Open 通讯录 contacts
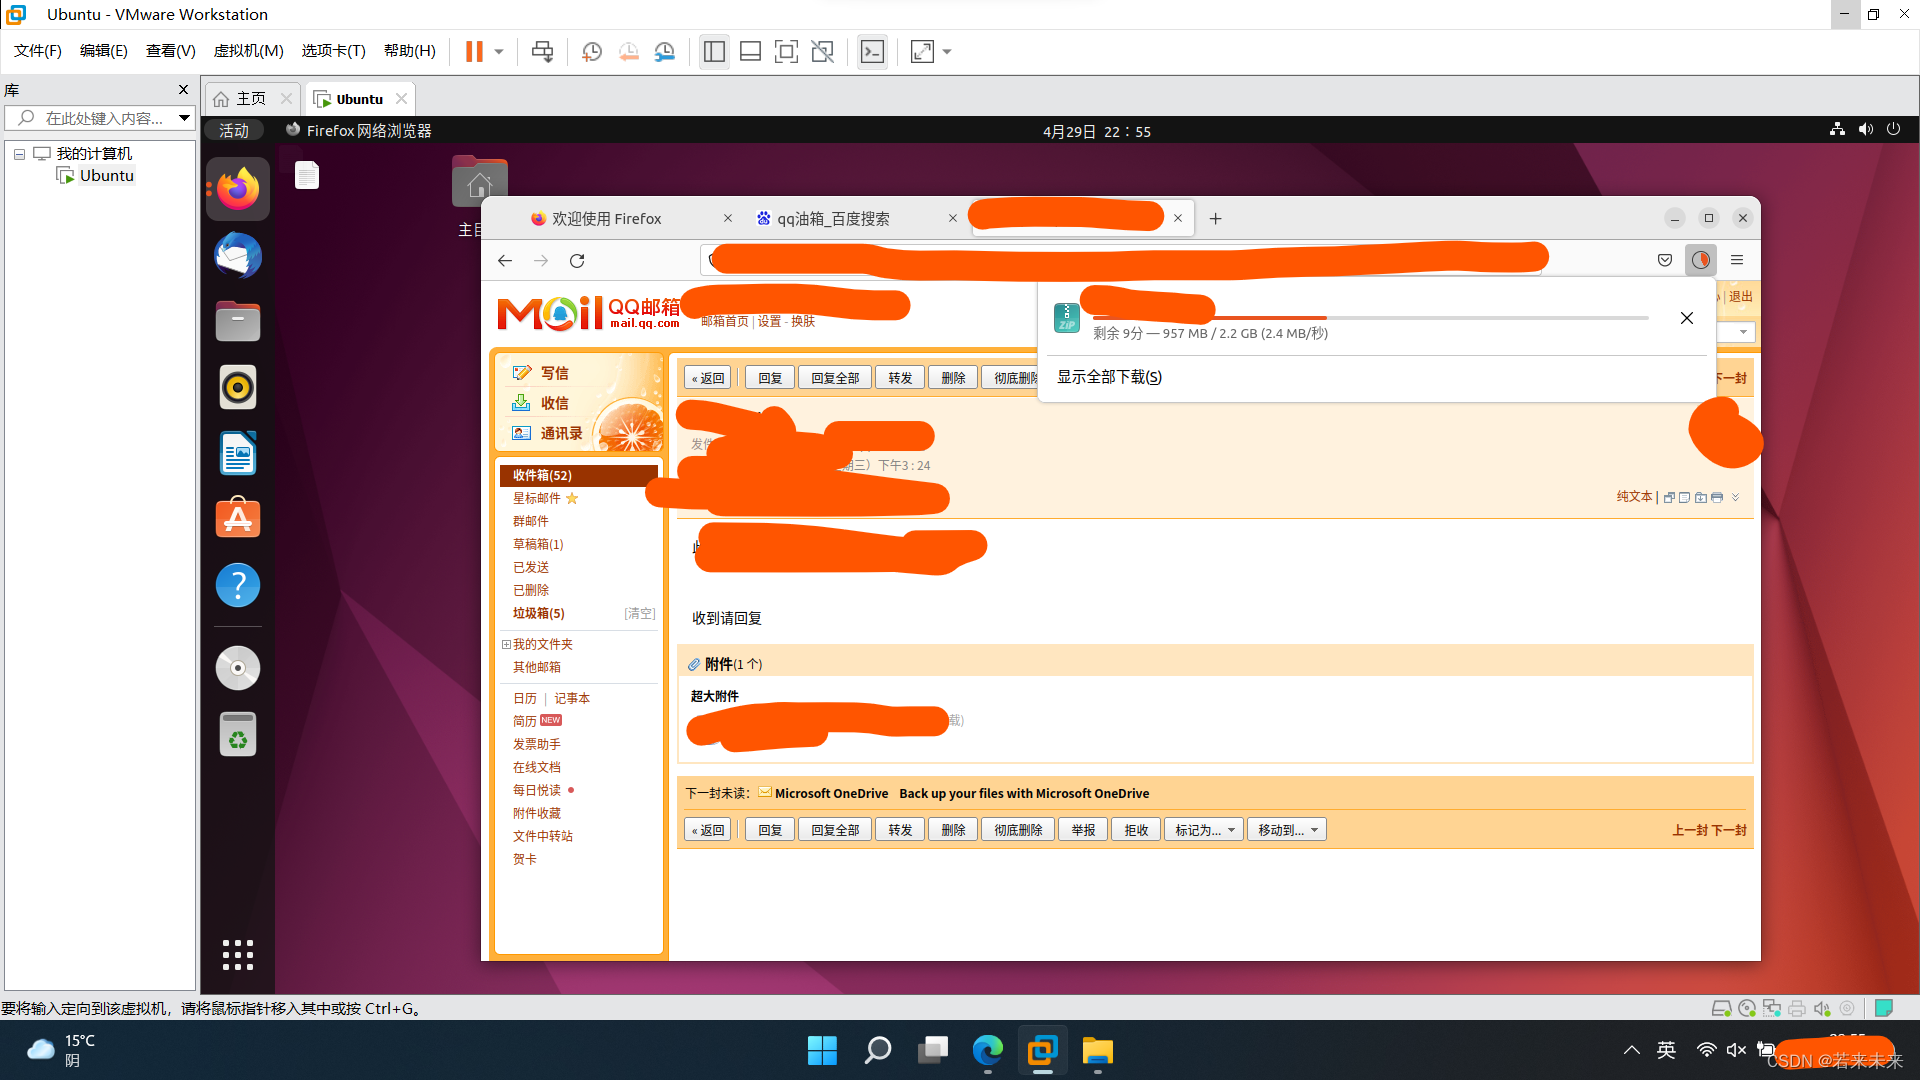 click(561, 433)
